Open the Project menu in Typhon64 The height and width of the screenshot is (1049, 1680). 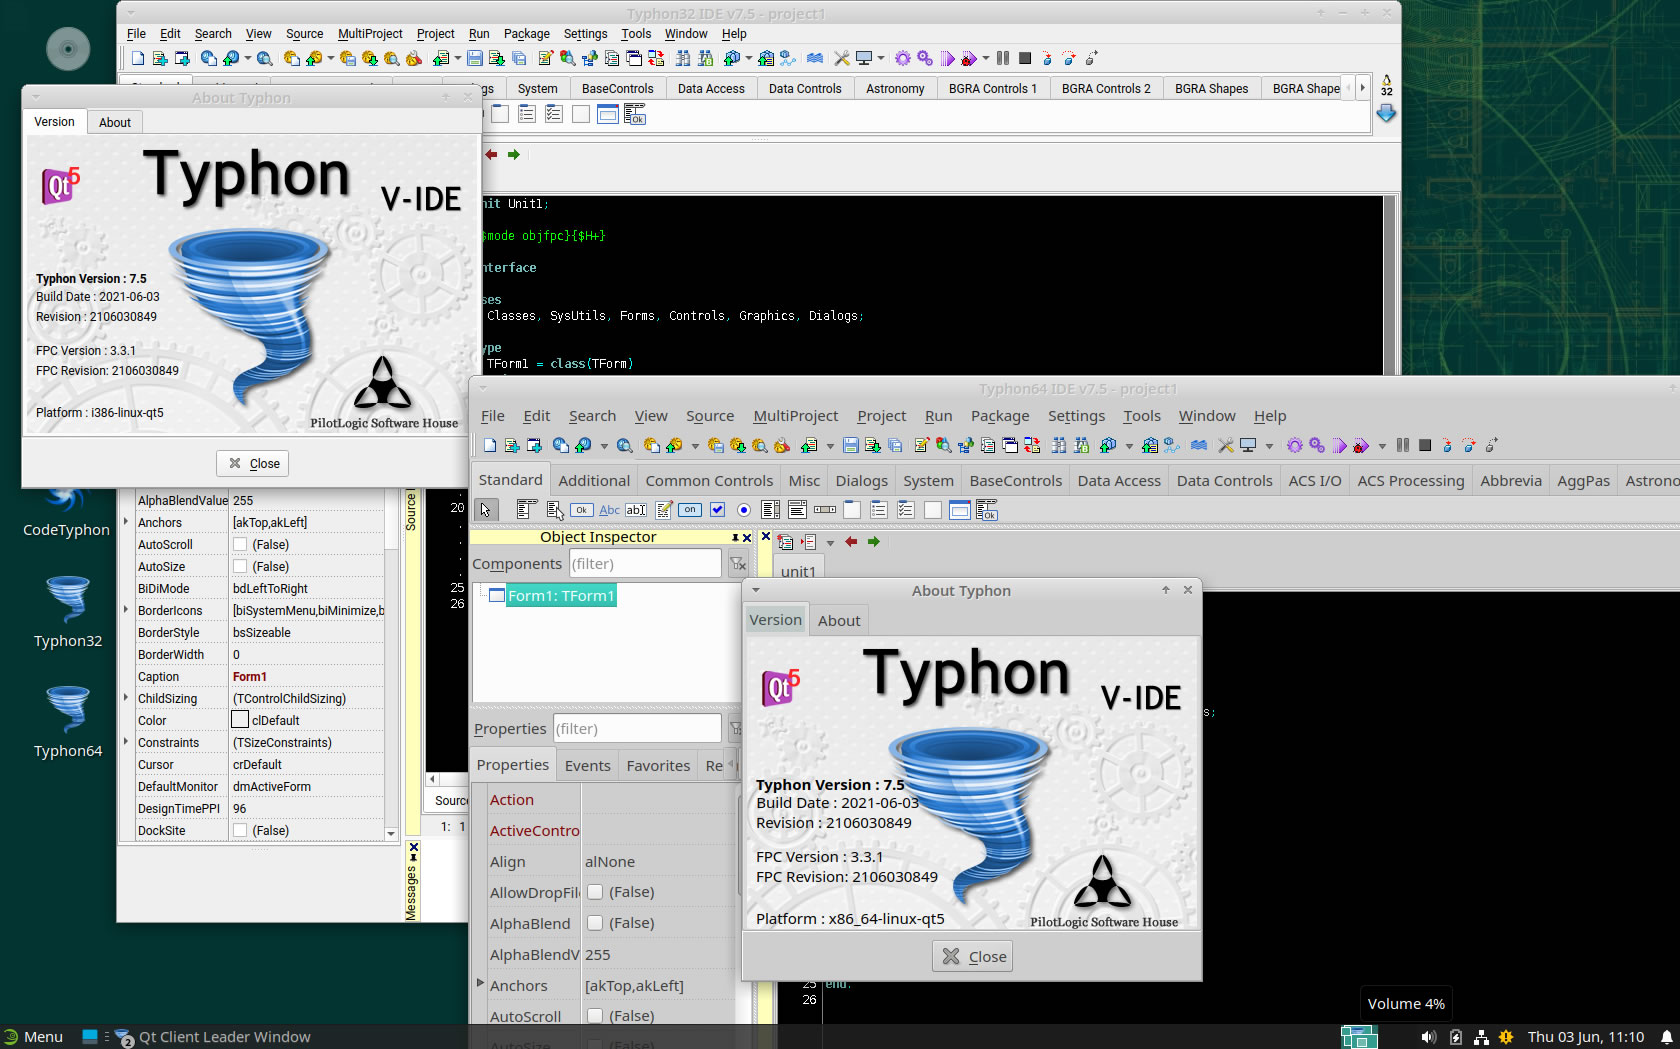coord(881,416)
